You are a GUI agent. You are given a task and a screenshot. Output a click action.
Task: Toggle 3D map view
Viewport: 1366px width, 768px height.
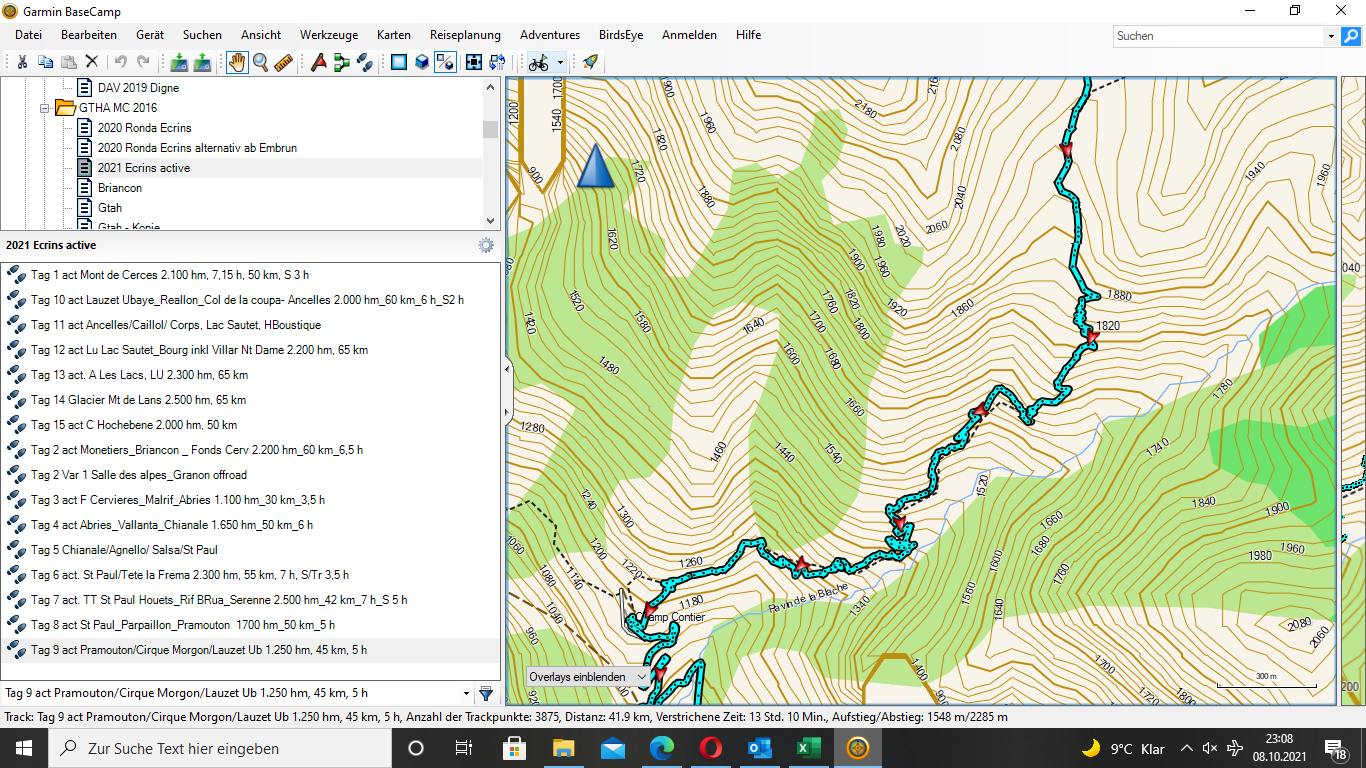[x=422, y=62]
